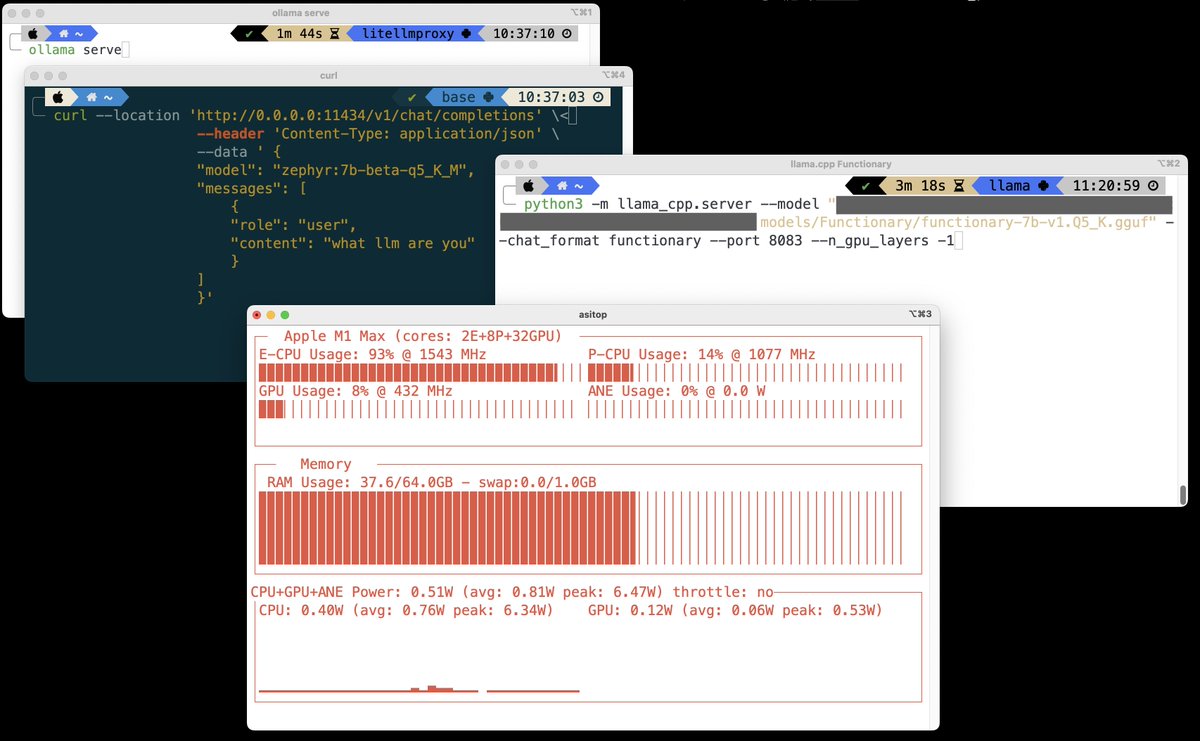Click the P-CPU usage bar
The image size is (1200, 741).
[745, 373]
